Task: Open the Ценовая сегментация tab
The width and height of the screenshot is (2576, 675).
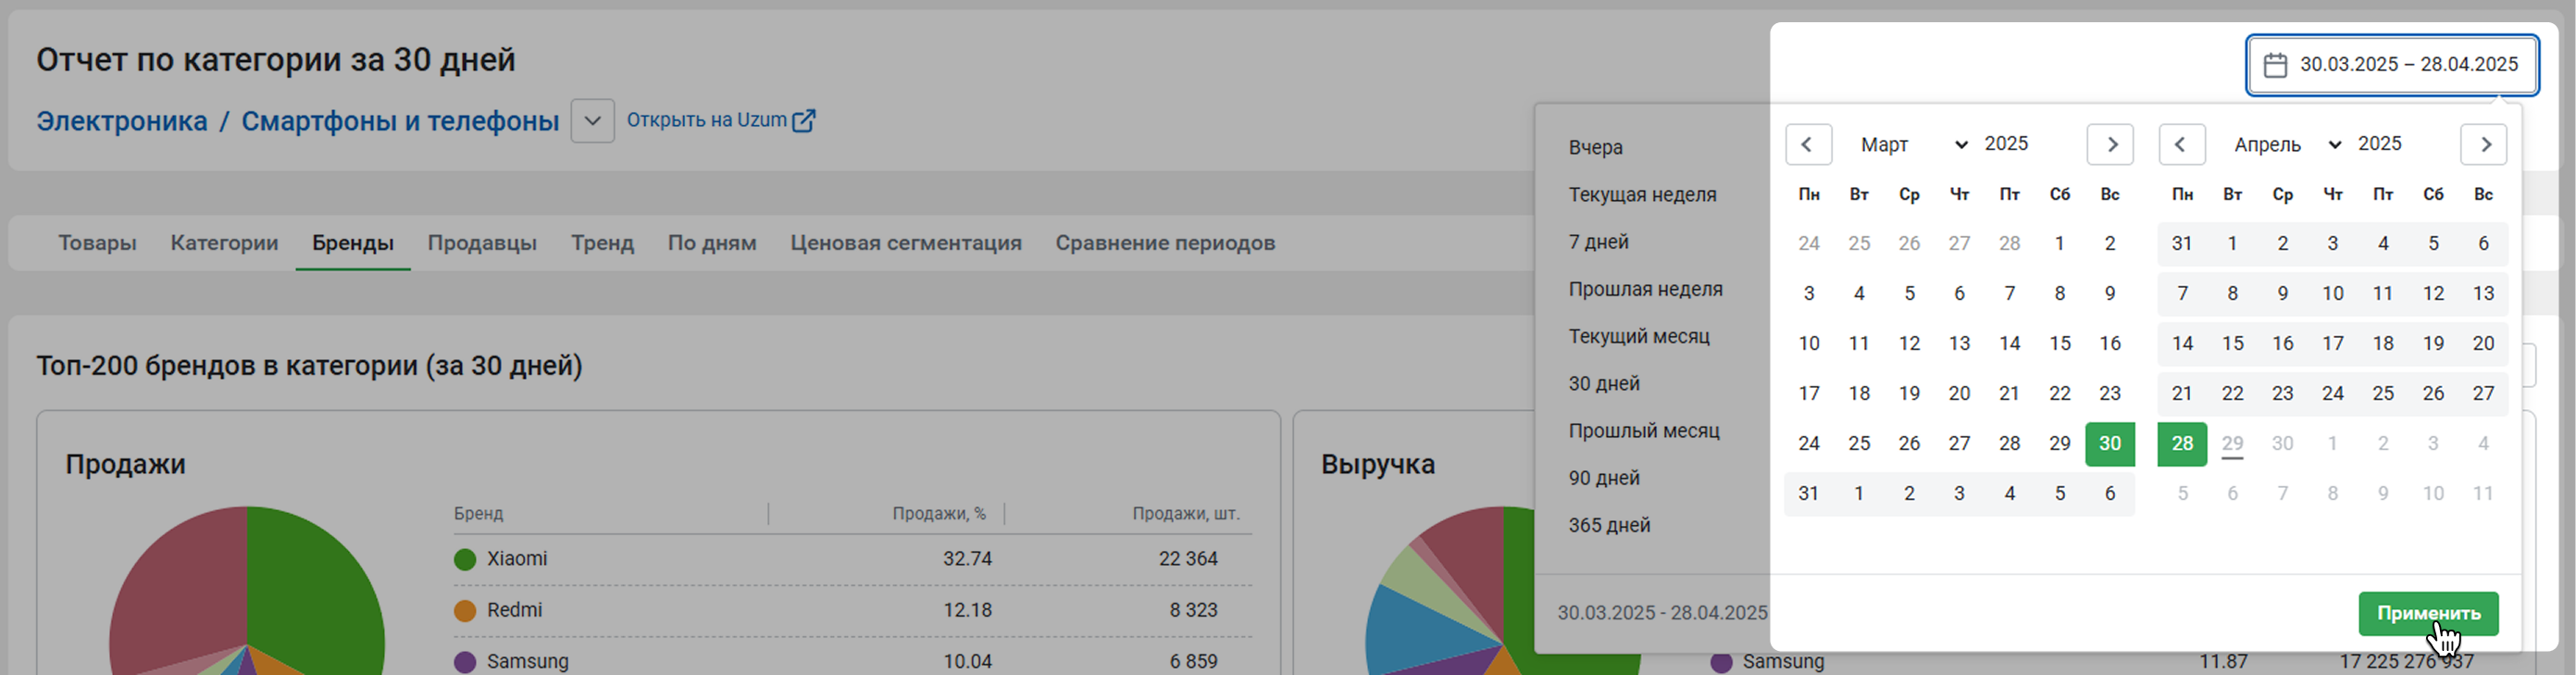Action: coord(905,243)
